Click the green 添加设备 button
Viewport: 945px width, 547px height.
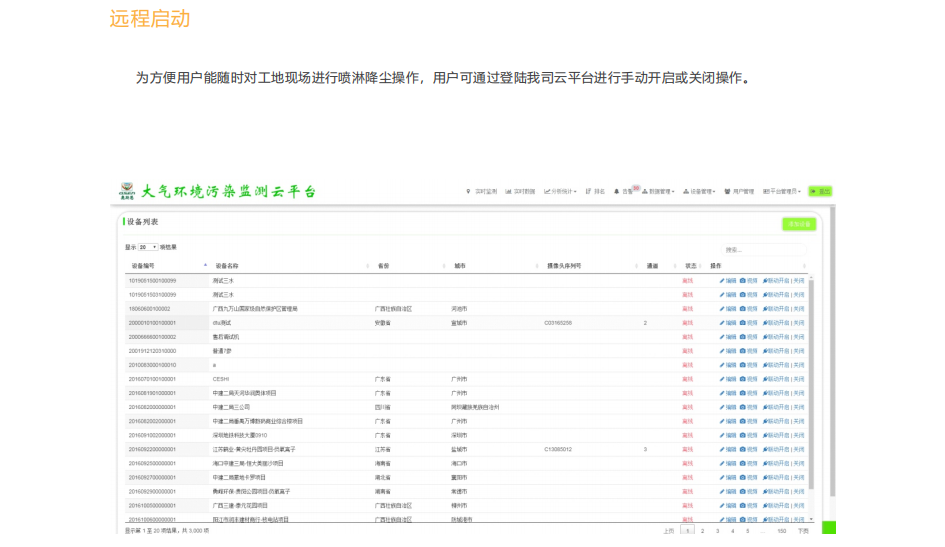tap(799, 224)
